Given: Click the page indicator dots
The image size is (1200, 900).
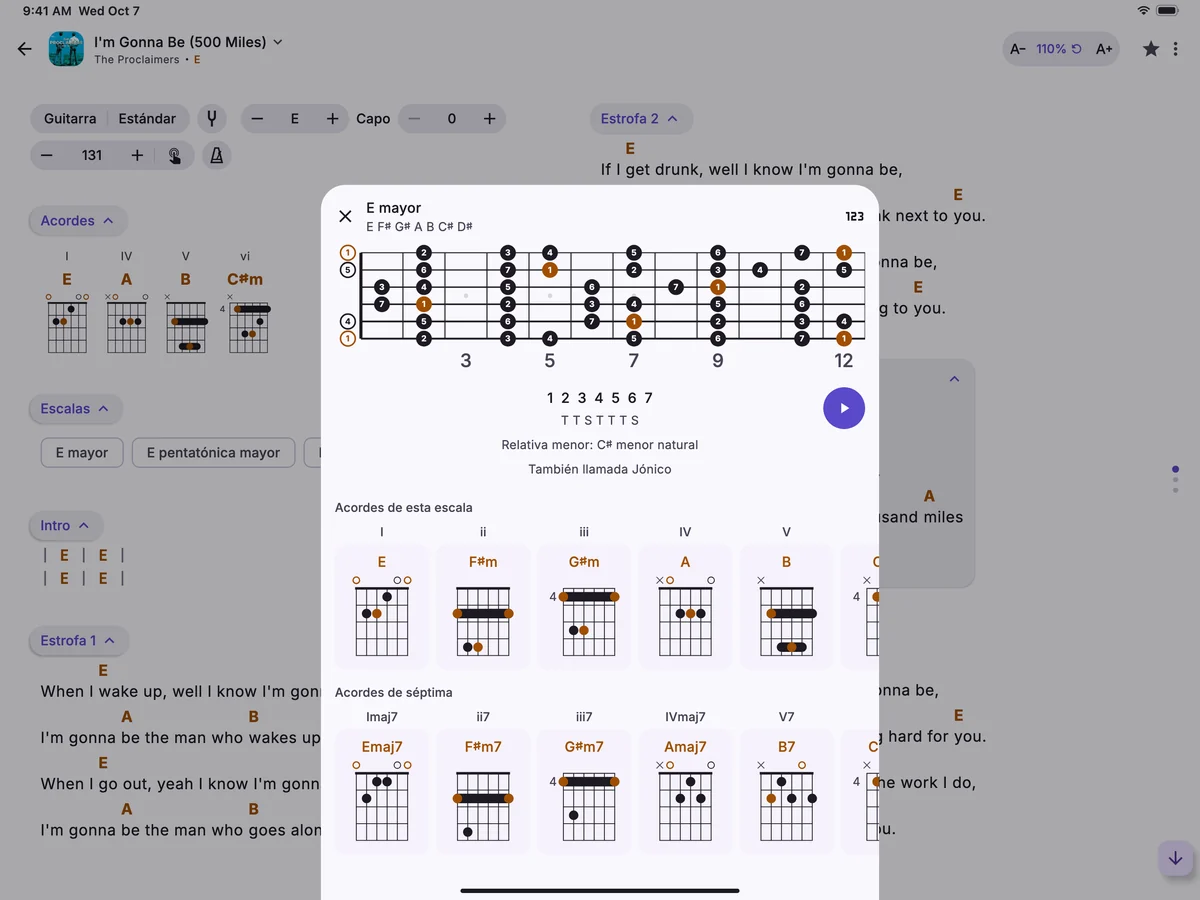Looking at the screenshot, I should [1175, 479].
